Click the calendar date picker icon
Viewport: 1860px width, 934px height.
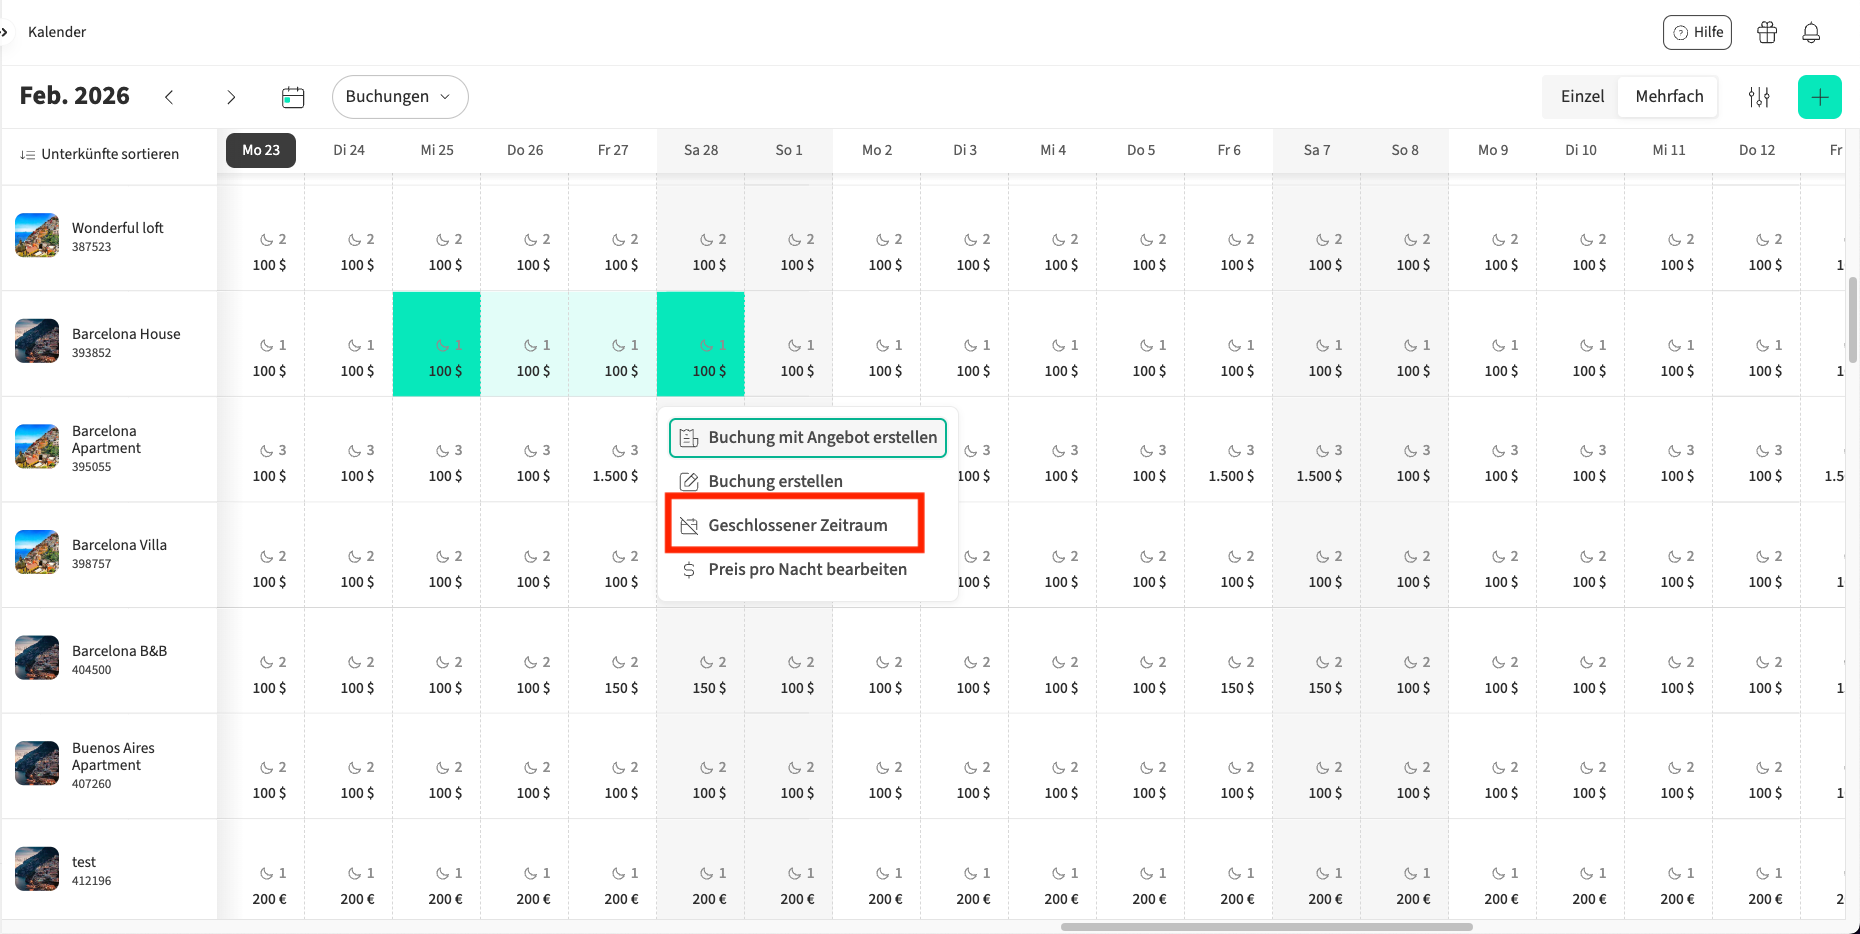293,97
